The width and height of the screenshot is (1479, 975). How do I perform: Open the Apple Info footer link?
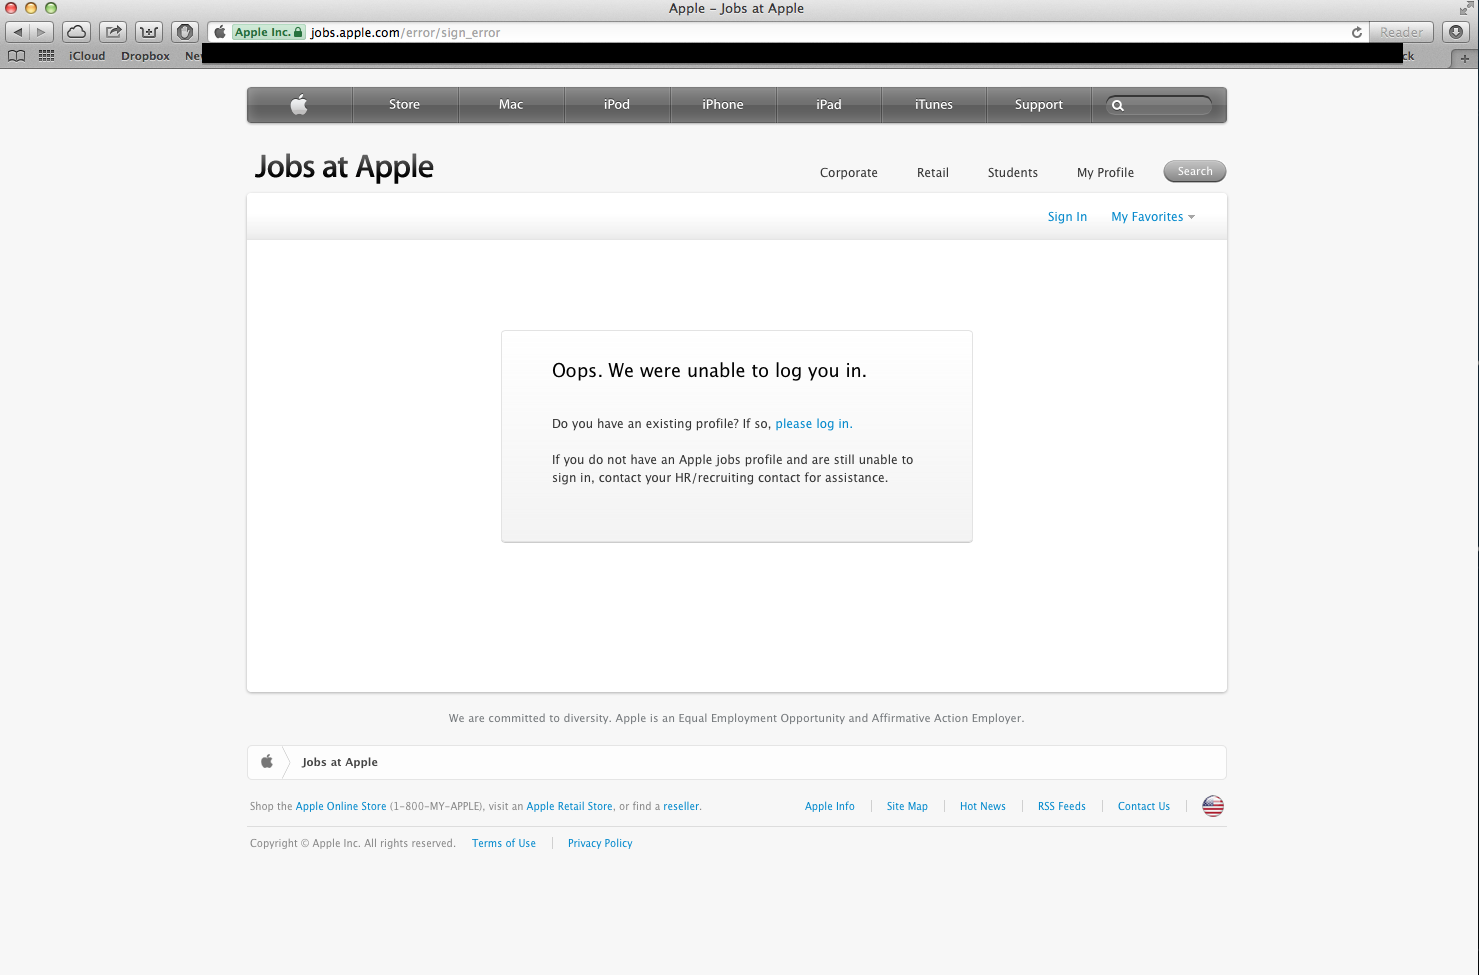coord(830,806)
